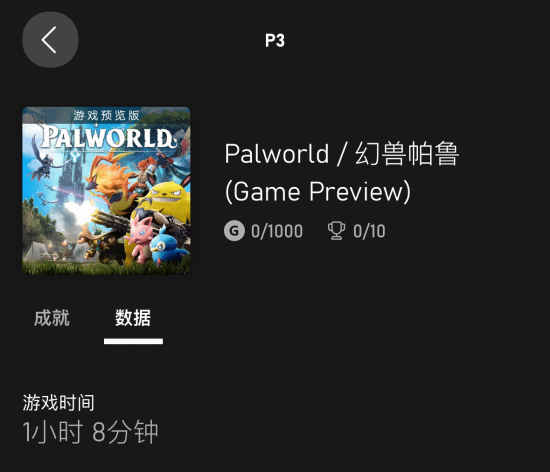Click the achievements trophy icon
The height and width of the screenshot is (472, 550).
point(336,231)
